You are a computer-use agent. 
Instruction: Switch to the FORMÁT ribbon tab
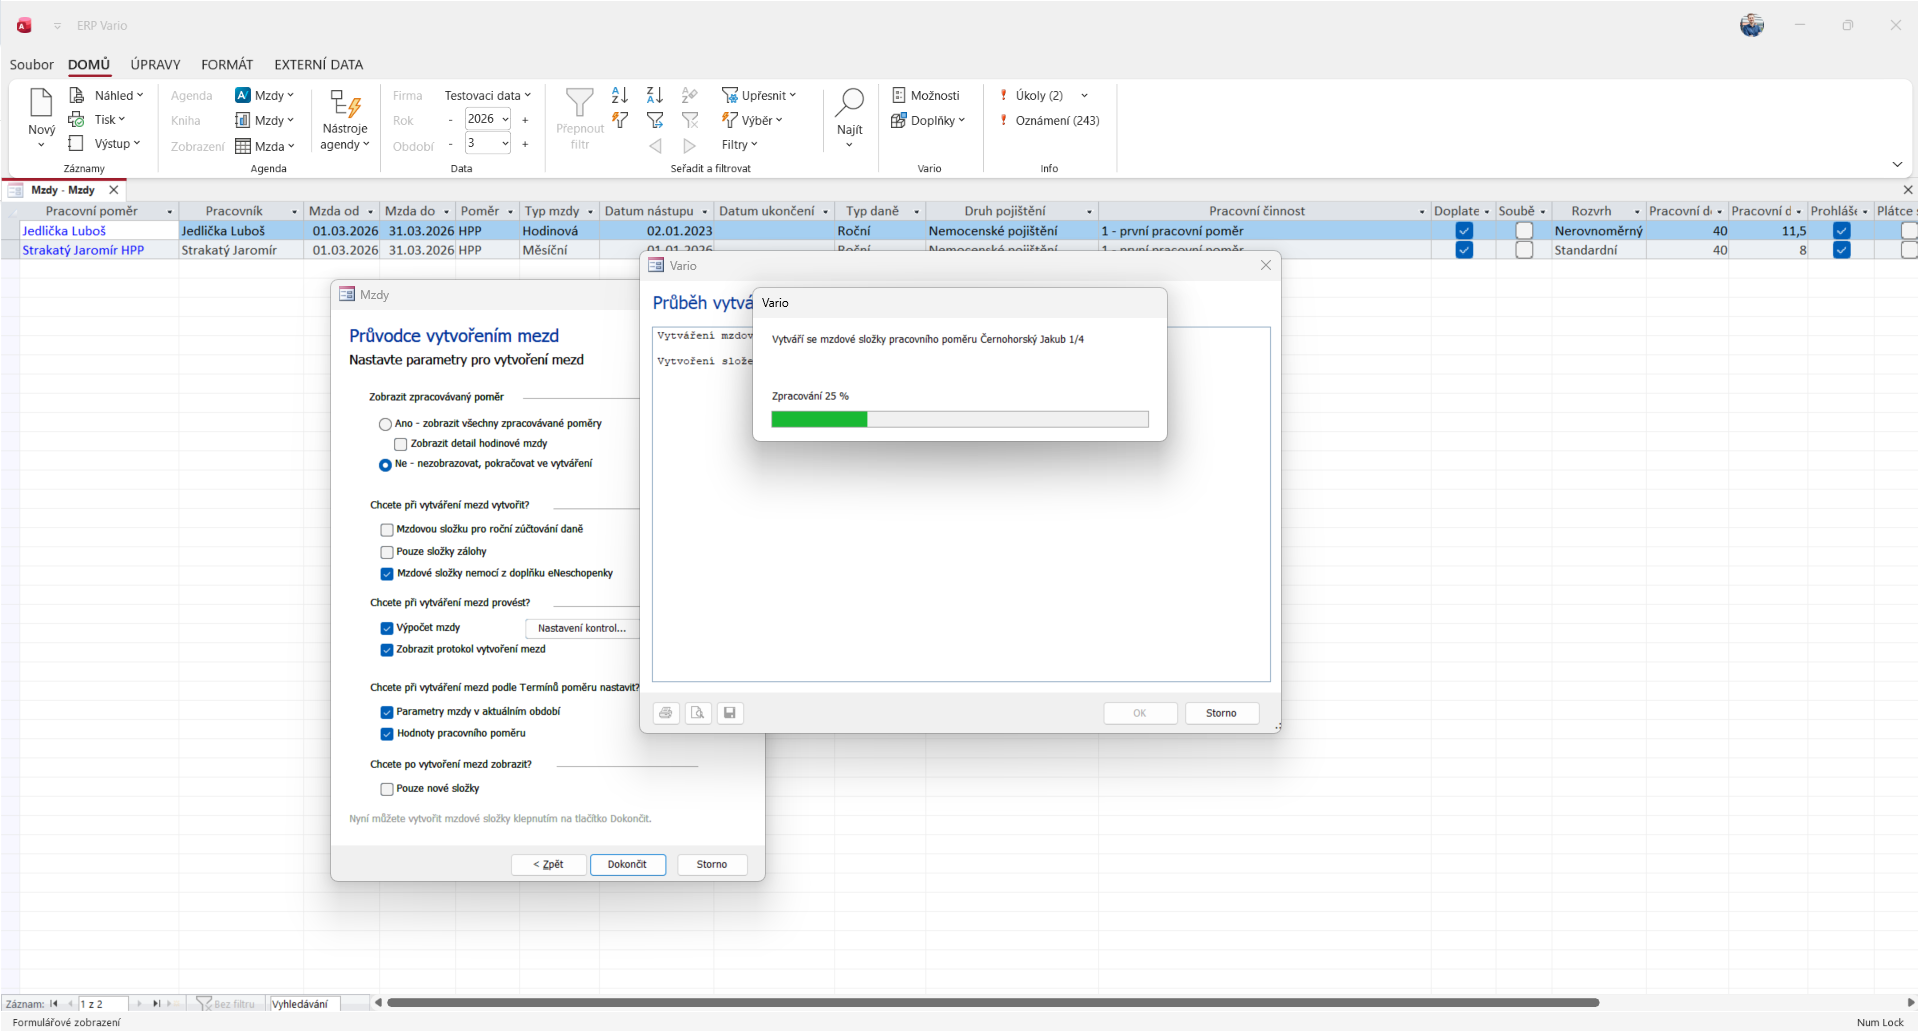pos(227,64)
